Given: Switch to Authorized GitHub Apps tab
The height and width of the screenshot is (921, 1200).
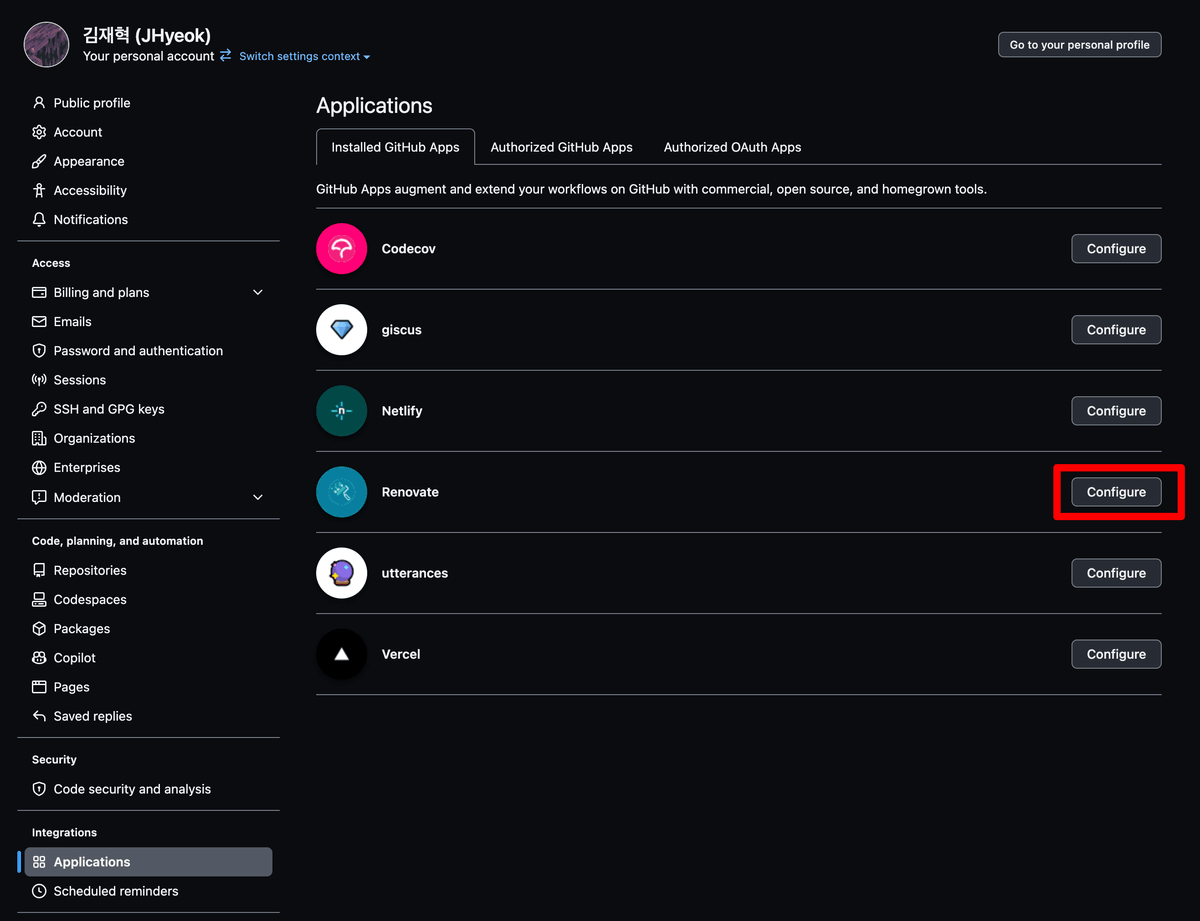Looking at the screenshot, I should [x=561, y=147].
